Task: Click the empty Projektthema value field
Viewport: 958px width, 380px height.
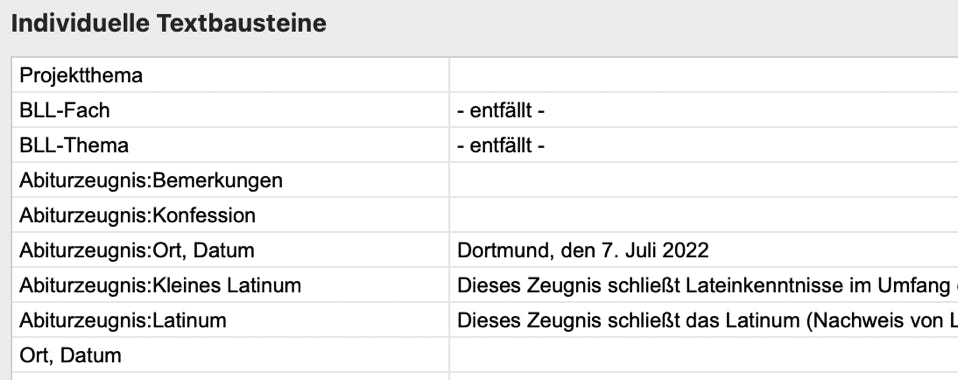Action: point(704,75)
